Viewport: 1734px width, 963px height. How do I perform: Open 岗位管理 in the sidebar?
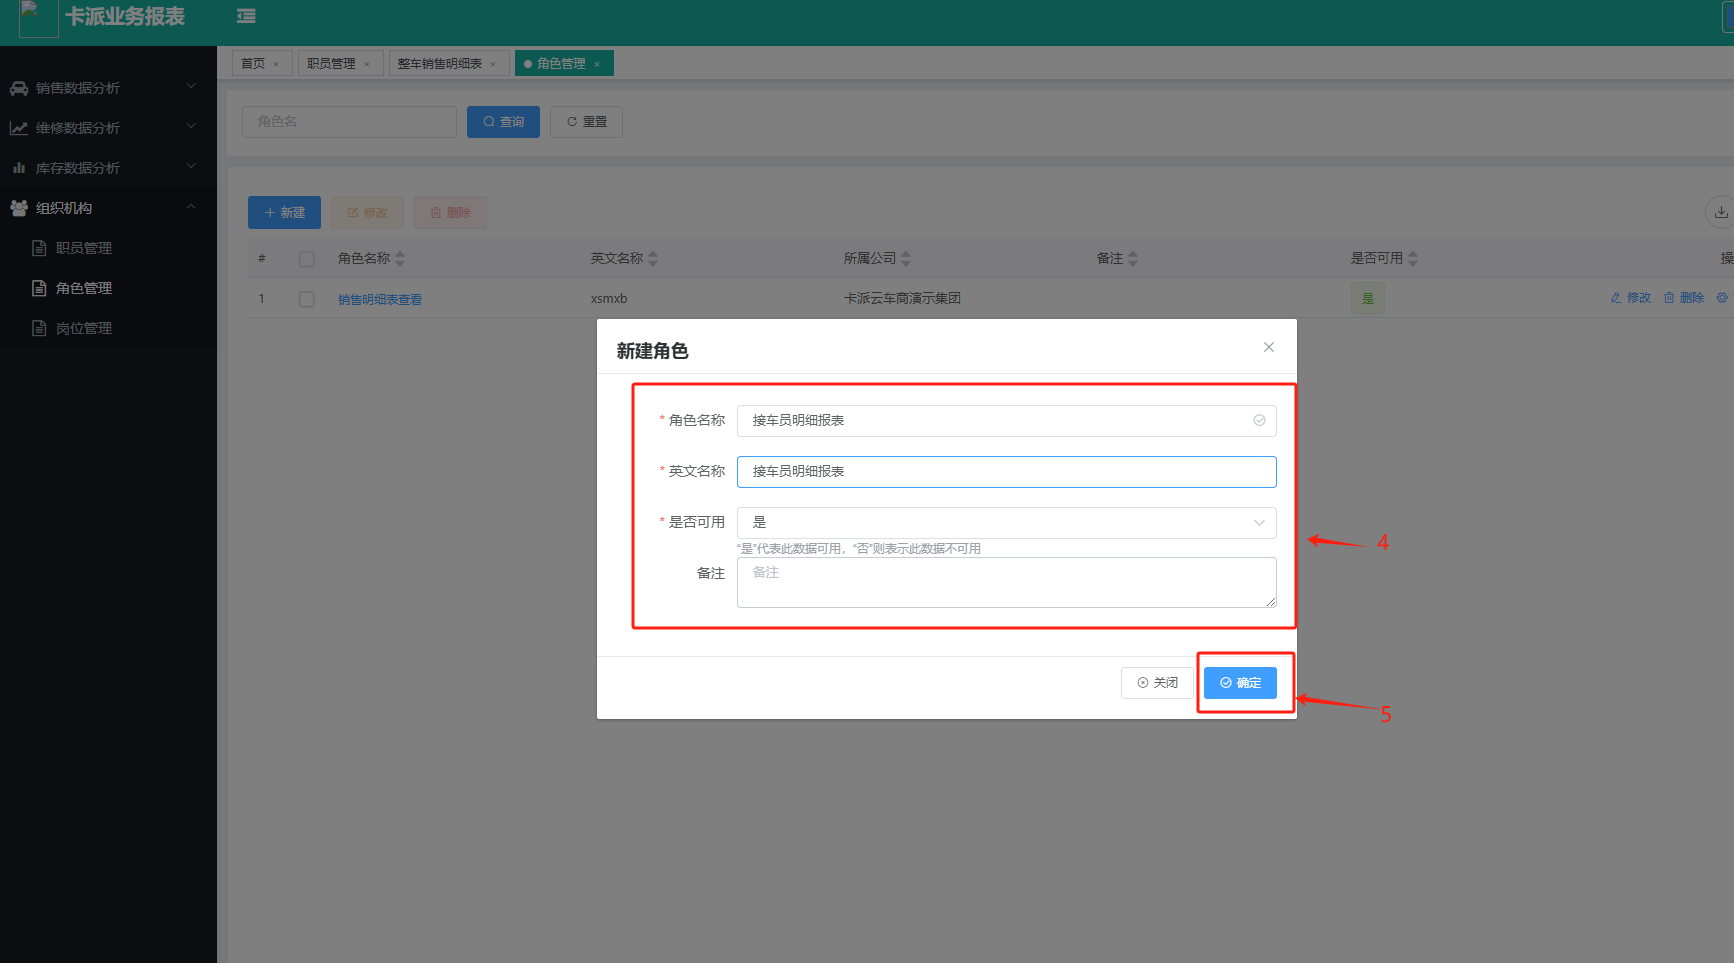point(84,328)
